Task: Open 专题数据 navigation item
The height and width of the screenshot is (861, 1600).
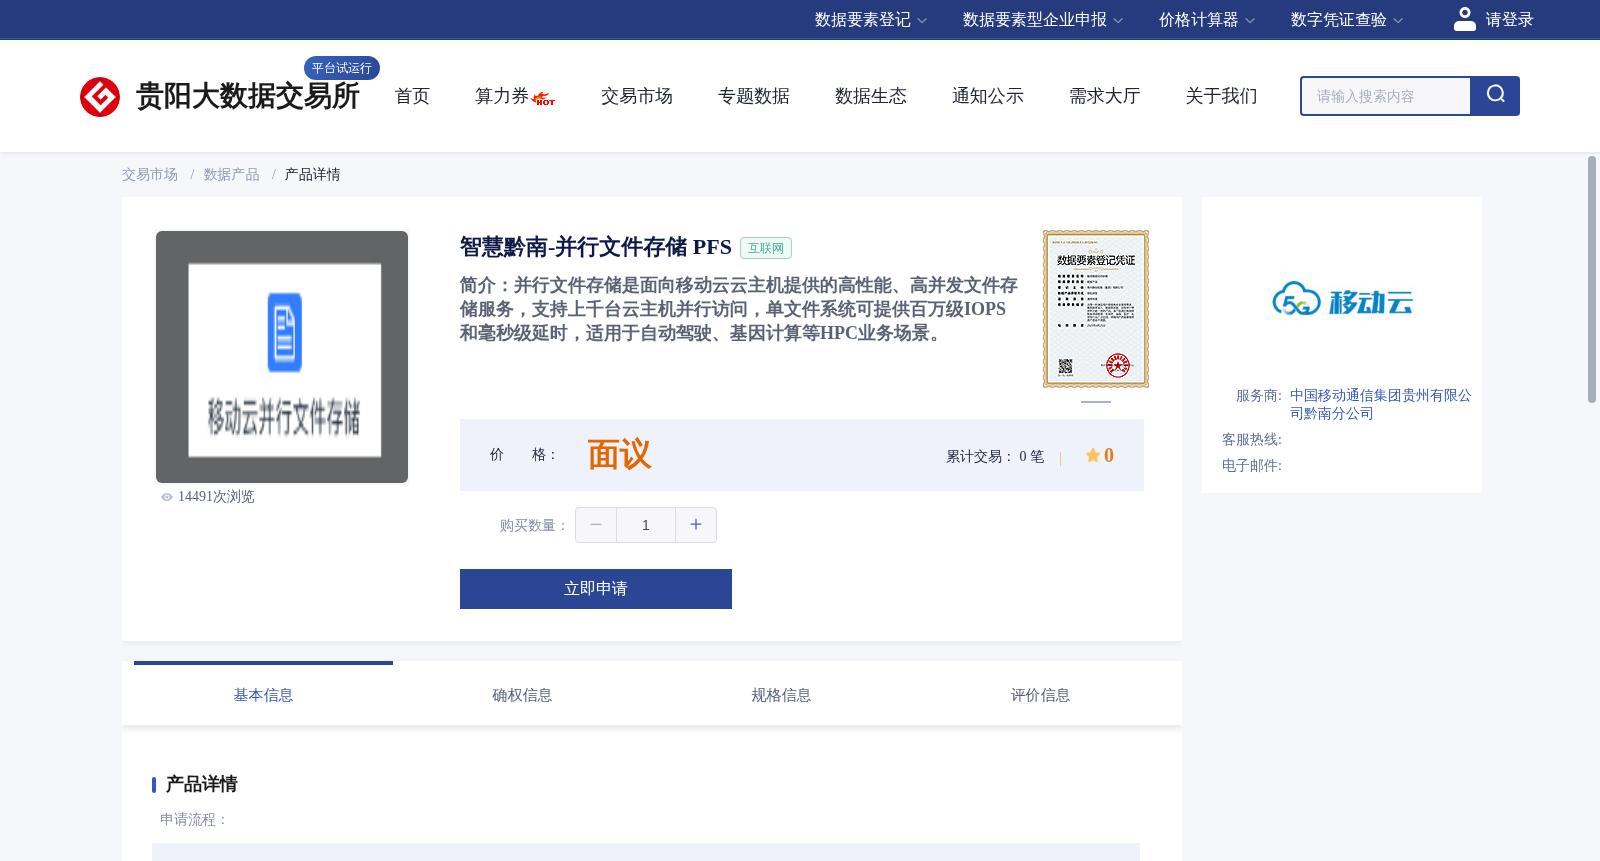Action: tap(754, 96)
